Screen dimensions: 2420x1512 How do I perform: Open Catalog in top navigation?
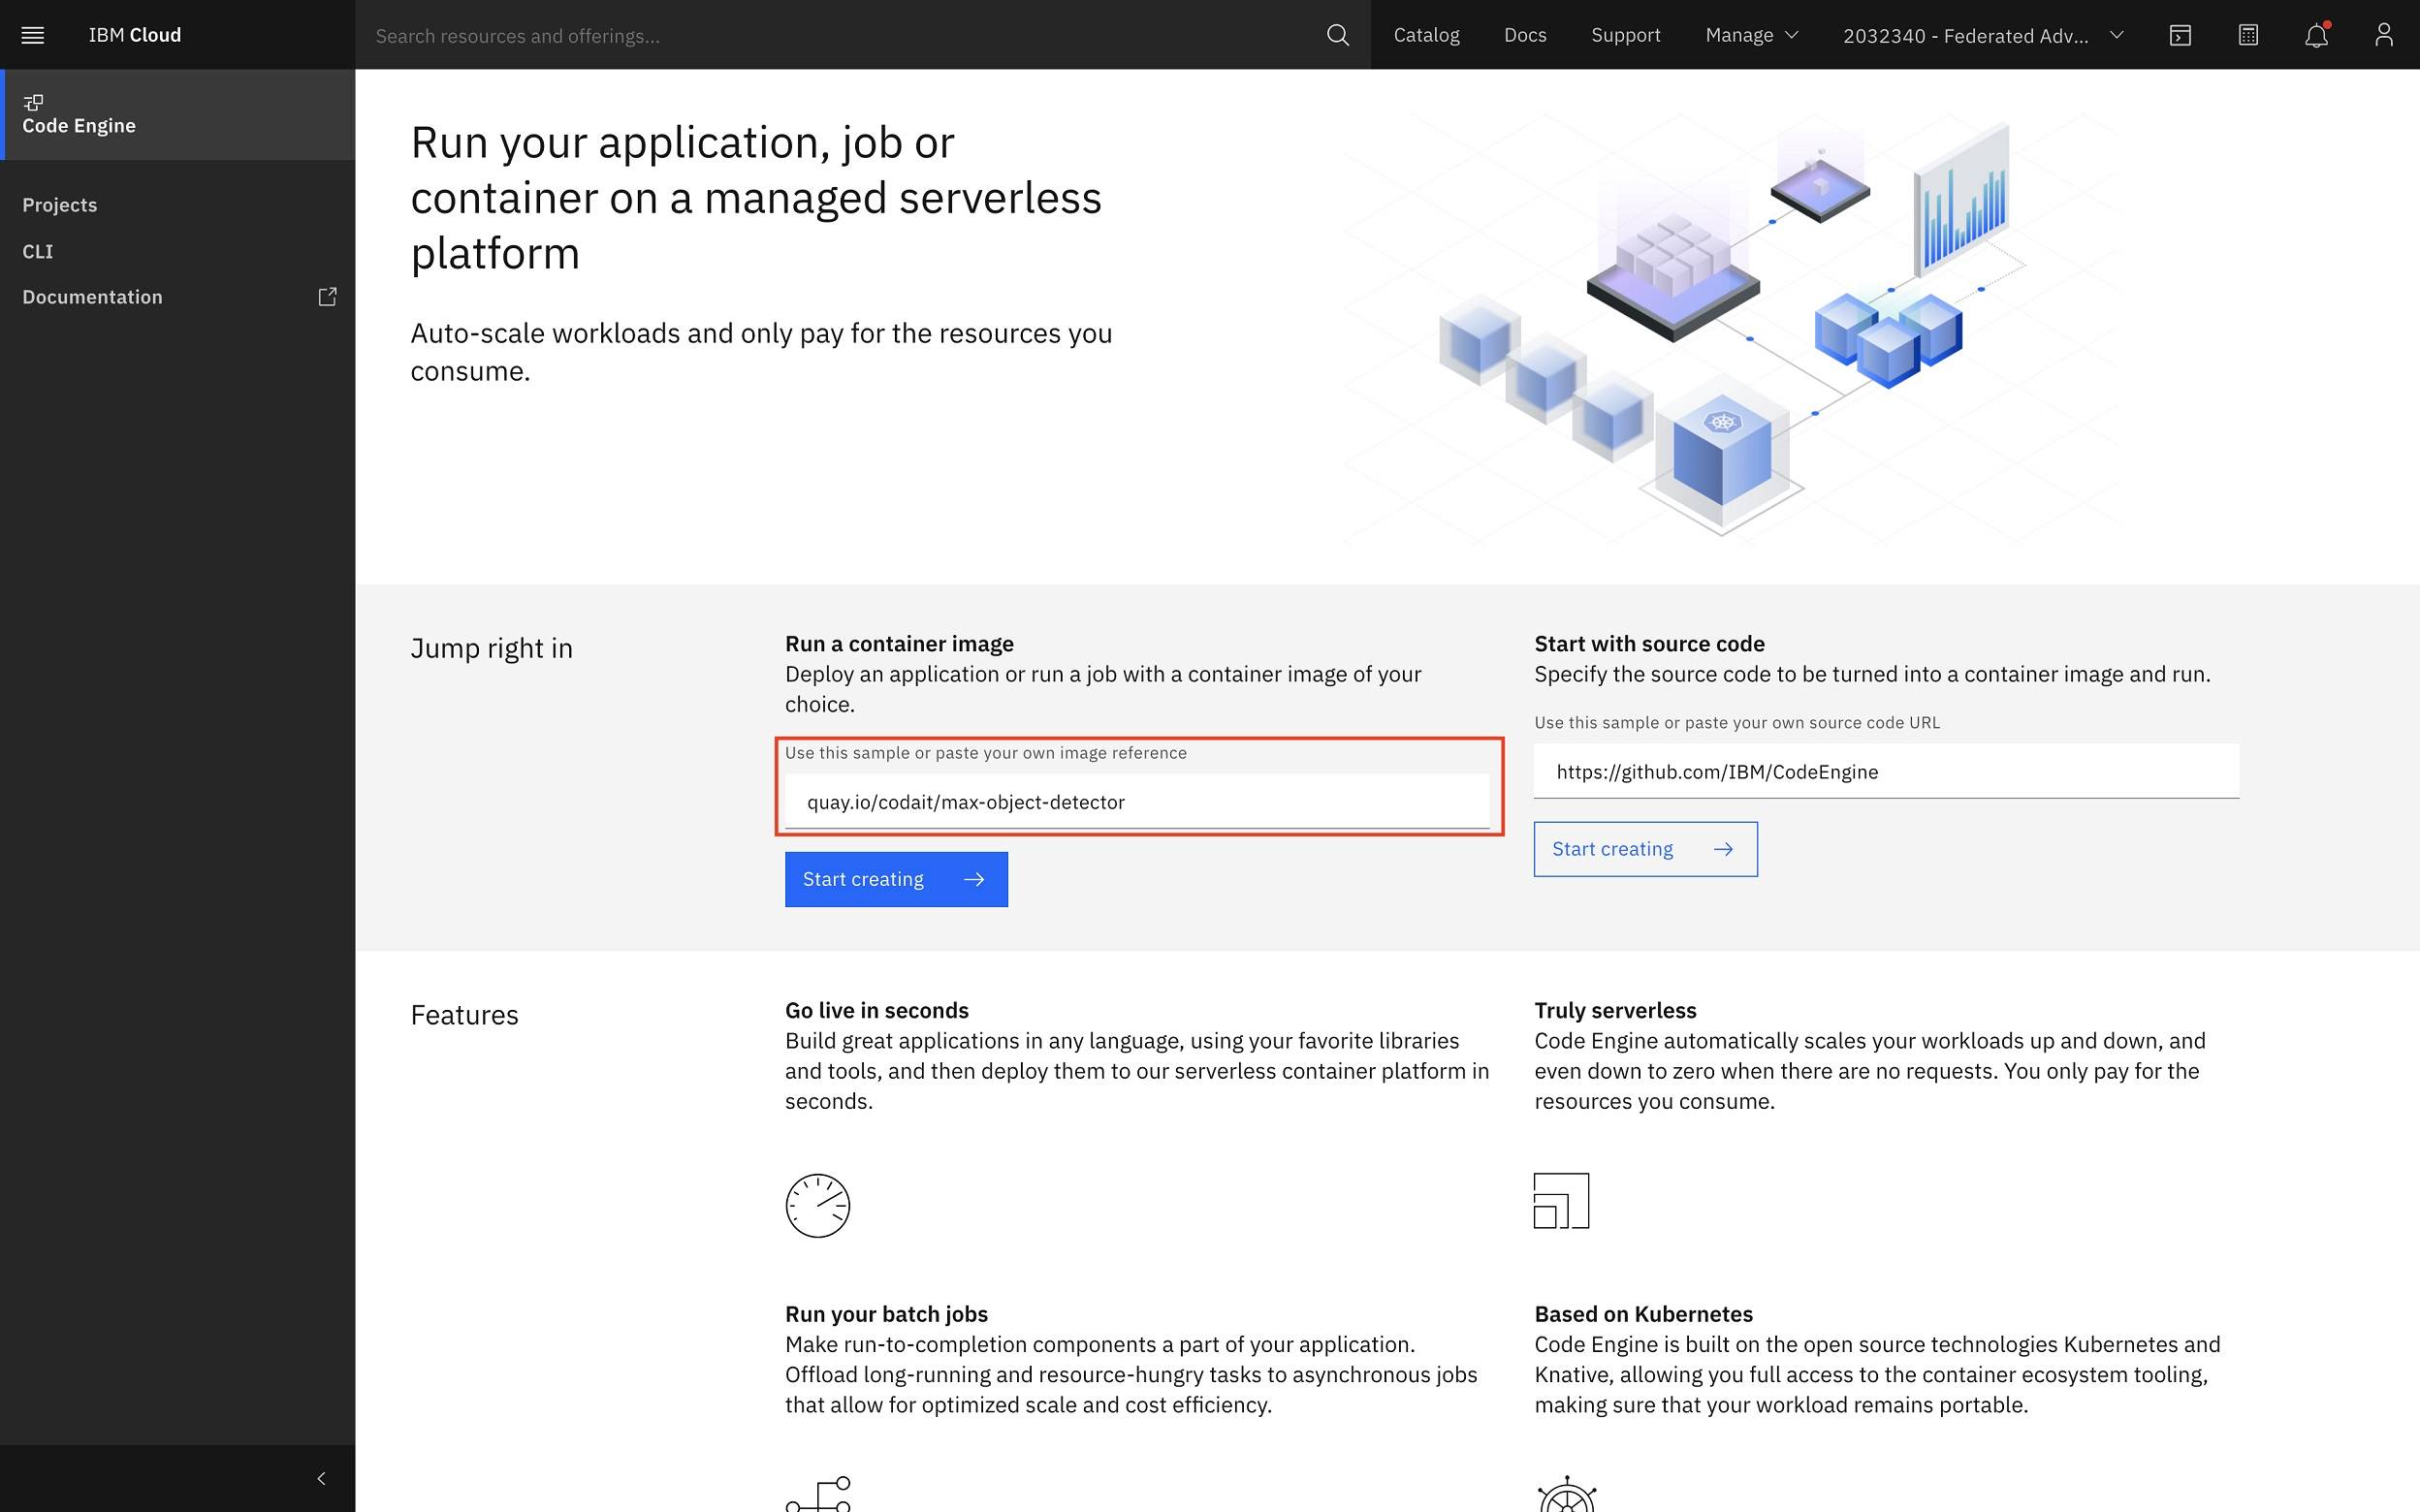1426,35
